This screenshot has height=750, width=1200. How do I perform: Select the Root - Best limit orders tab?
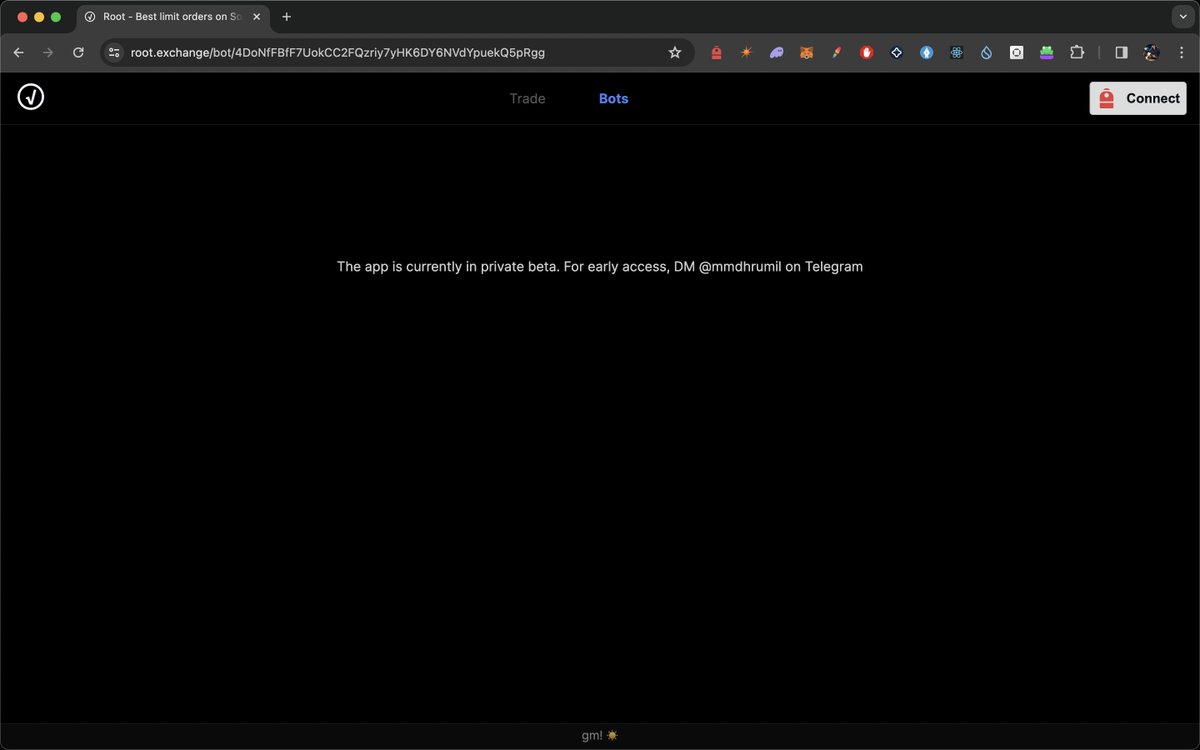(x=172, y=17)
